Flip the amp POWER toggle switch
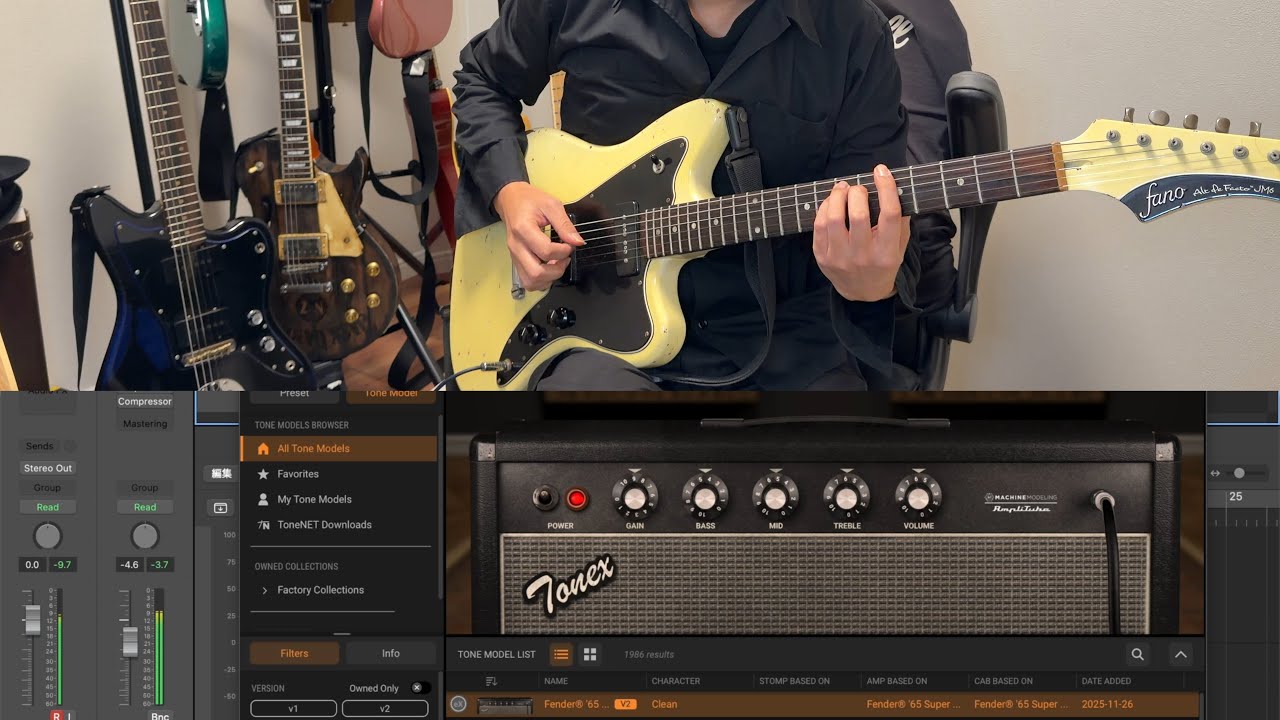This screenshot has height=720, width=1280. tap(545, 497)
